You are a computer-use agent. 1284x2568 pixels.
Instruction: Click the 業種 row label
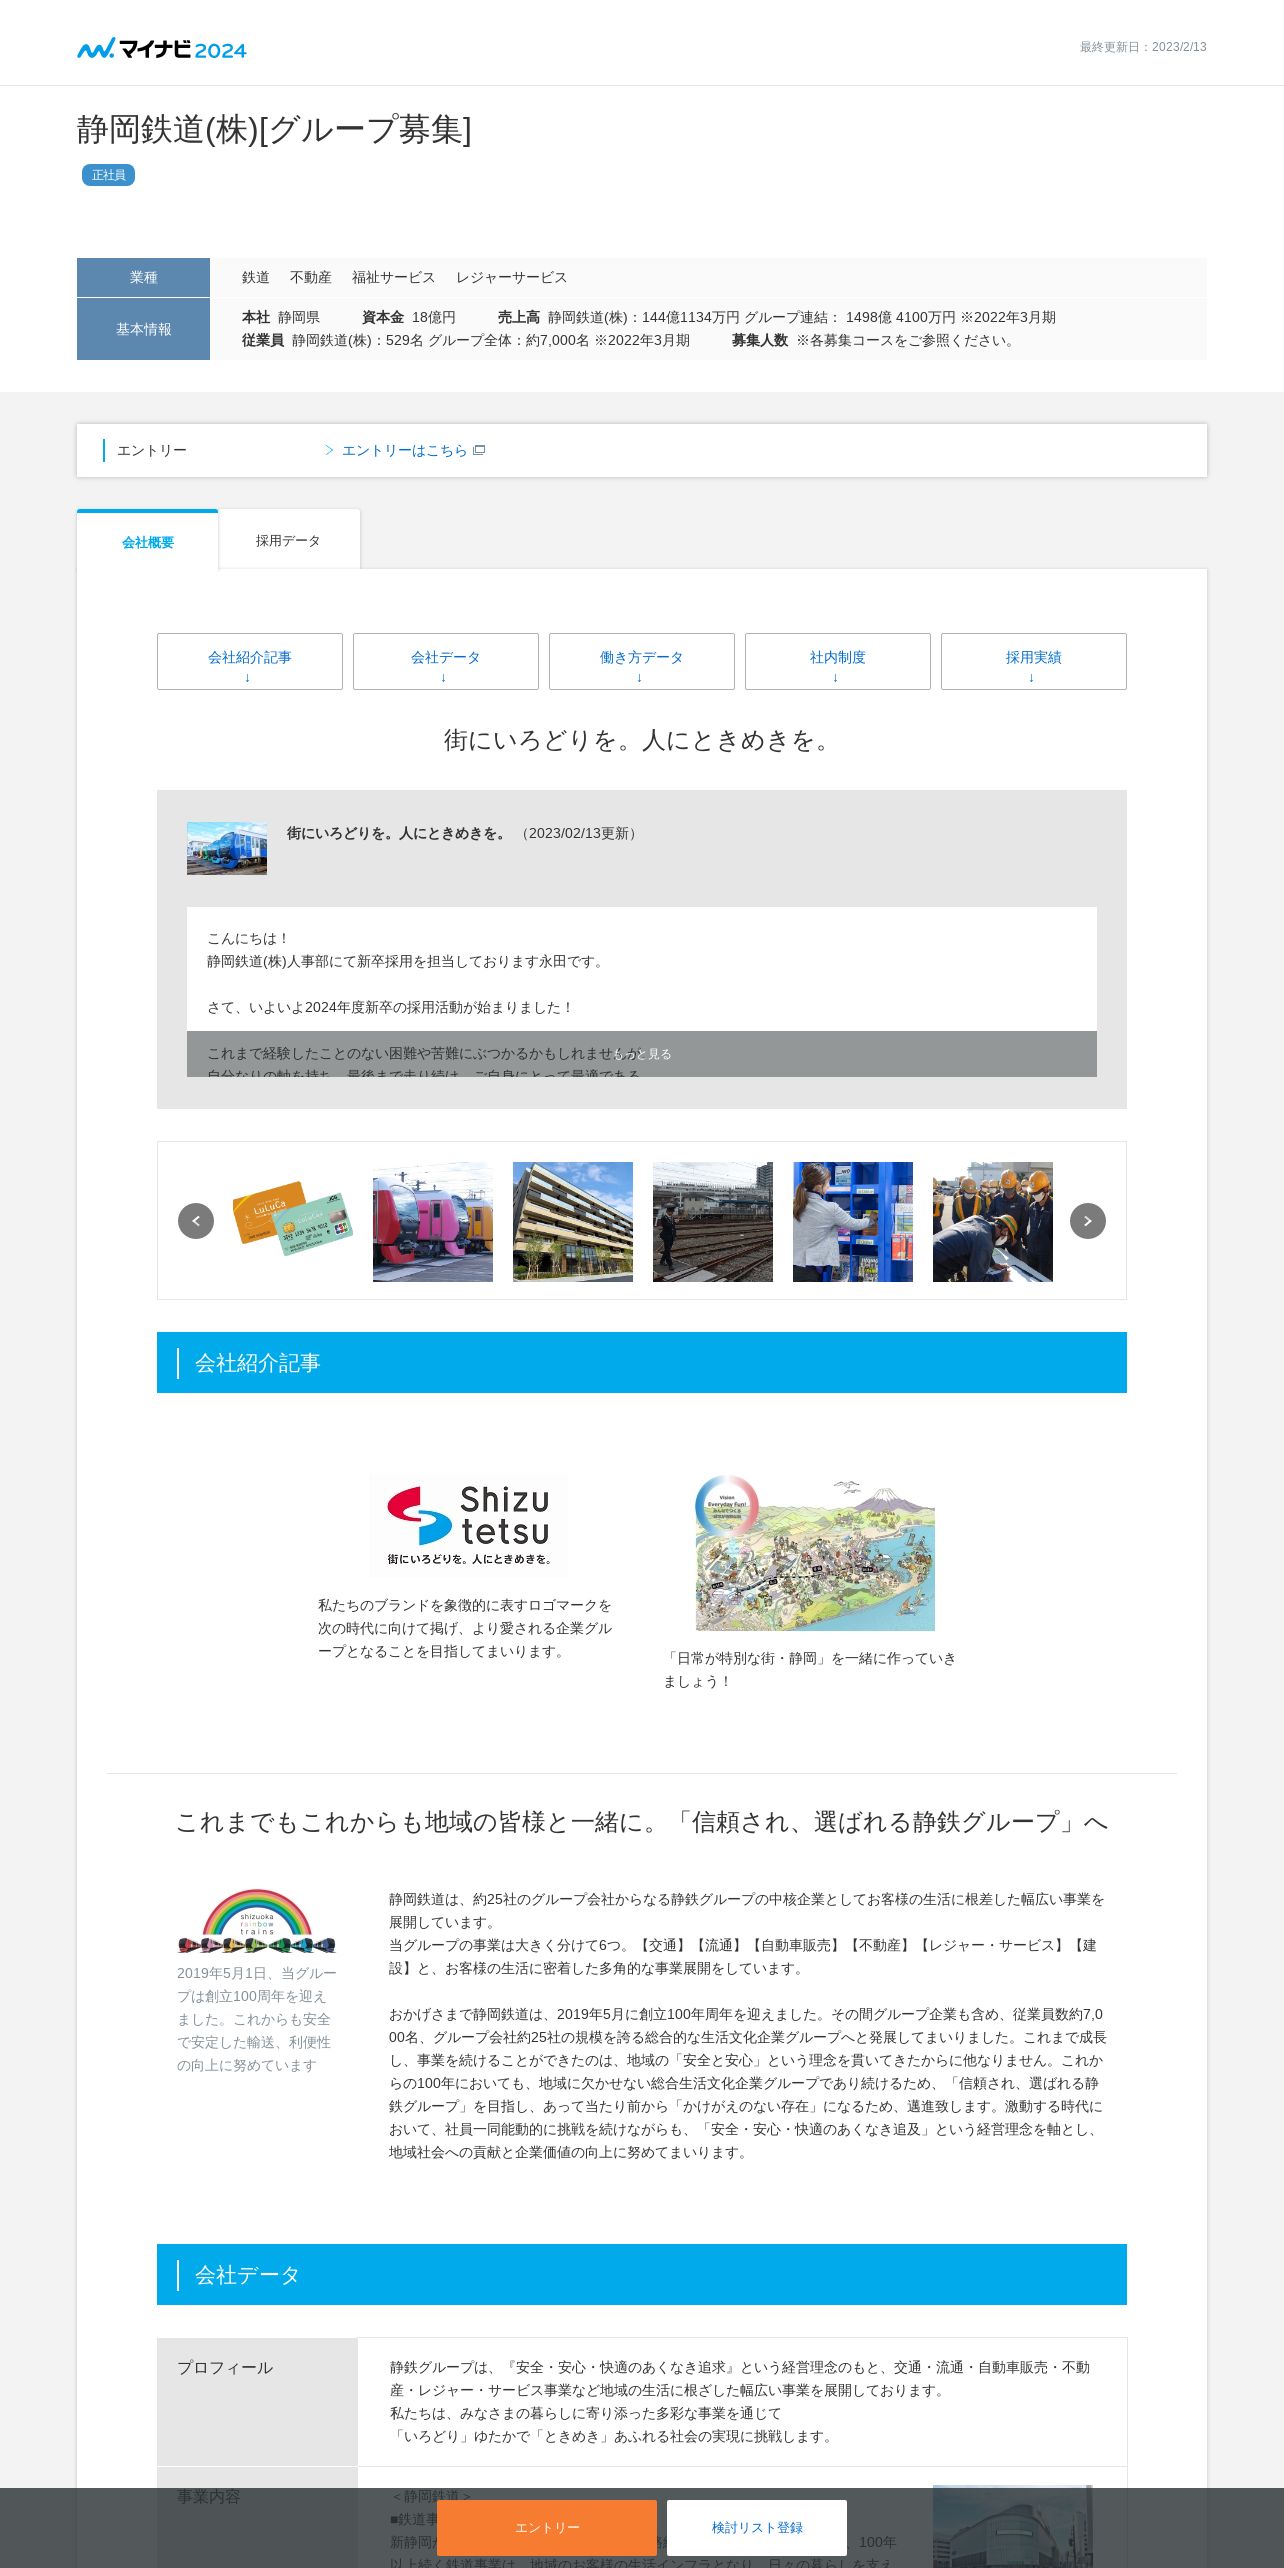[x=143, y=277]
